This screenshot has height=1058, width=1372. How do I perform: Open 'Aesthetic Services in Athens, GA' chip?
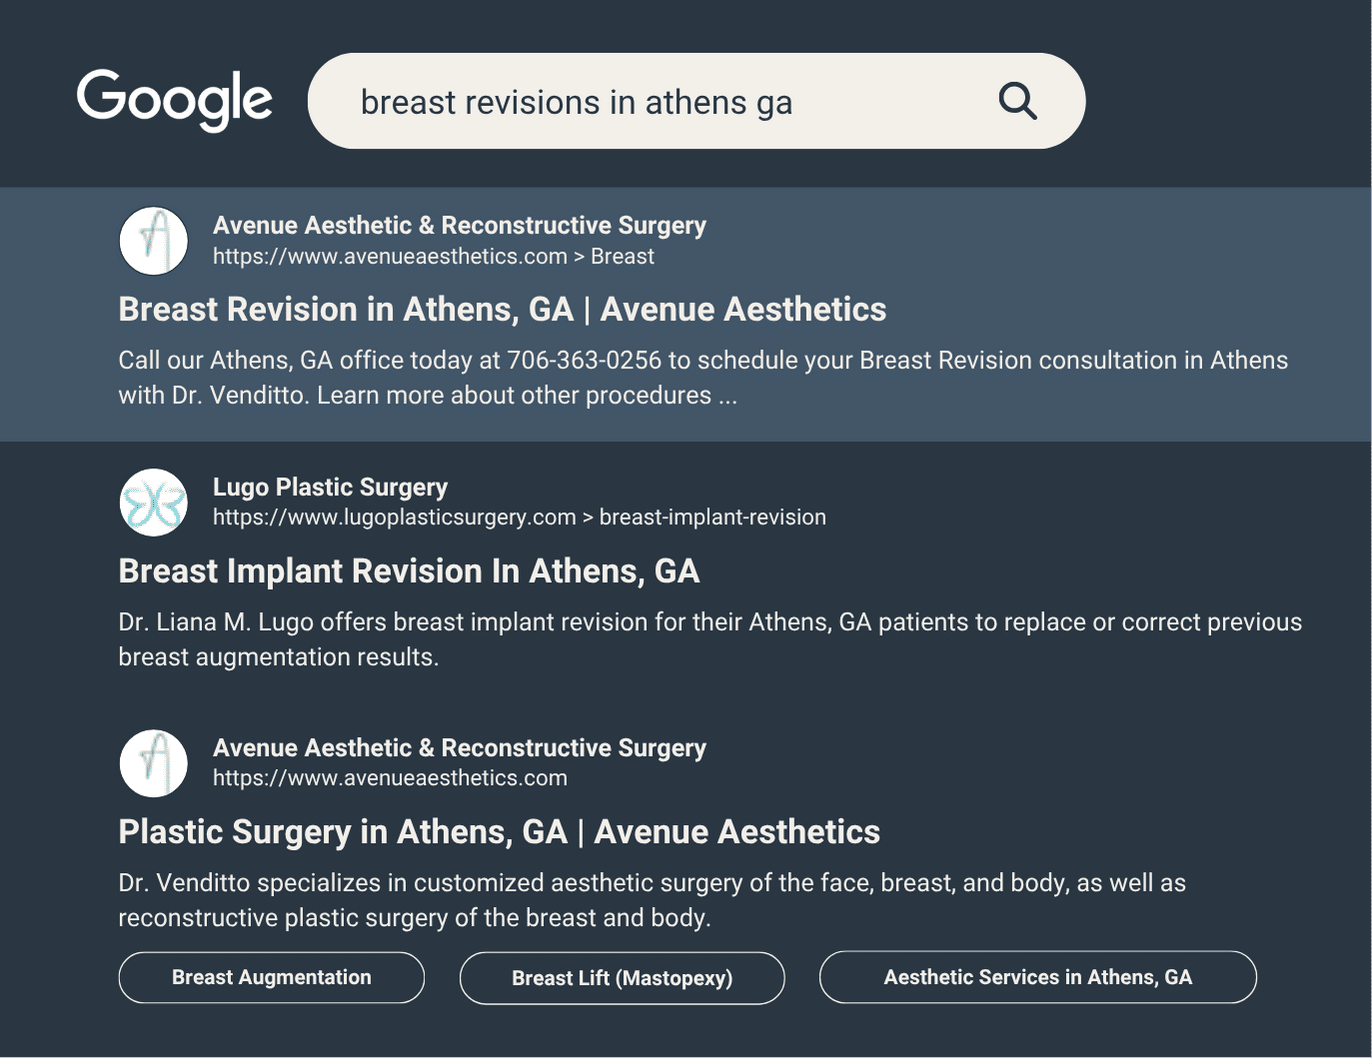[1037, 977]
